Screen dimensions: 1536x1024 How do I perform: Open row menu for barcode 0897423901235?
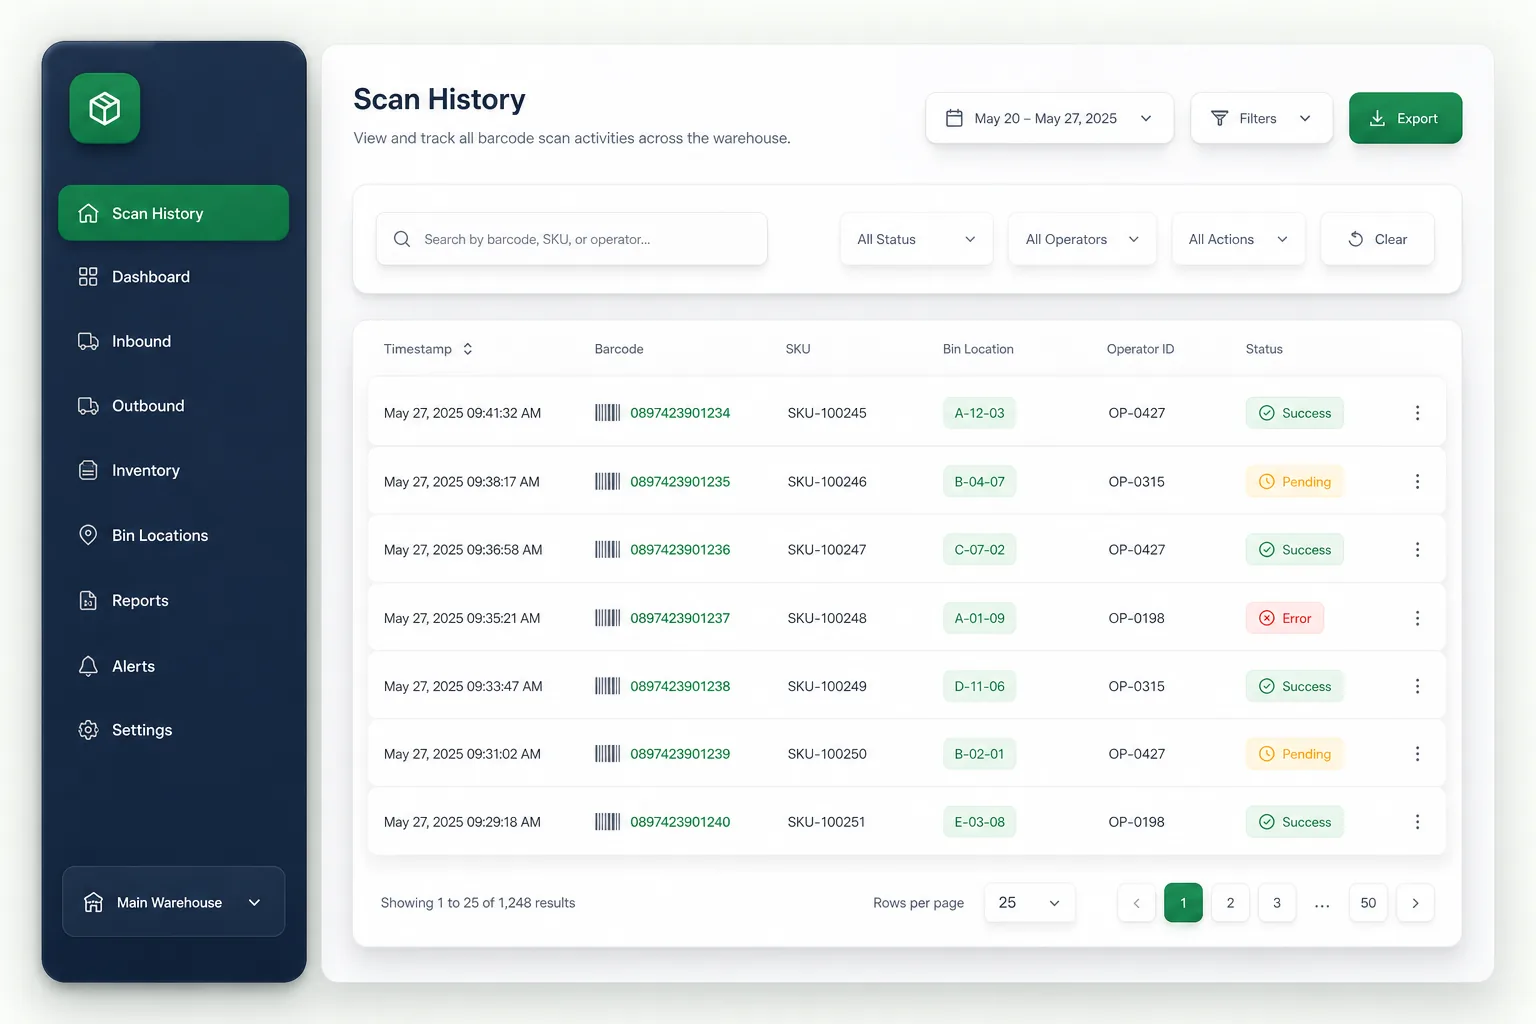click(x=1417, y=482)
